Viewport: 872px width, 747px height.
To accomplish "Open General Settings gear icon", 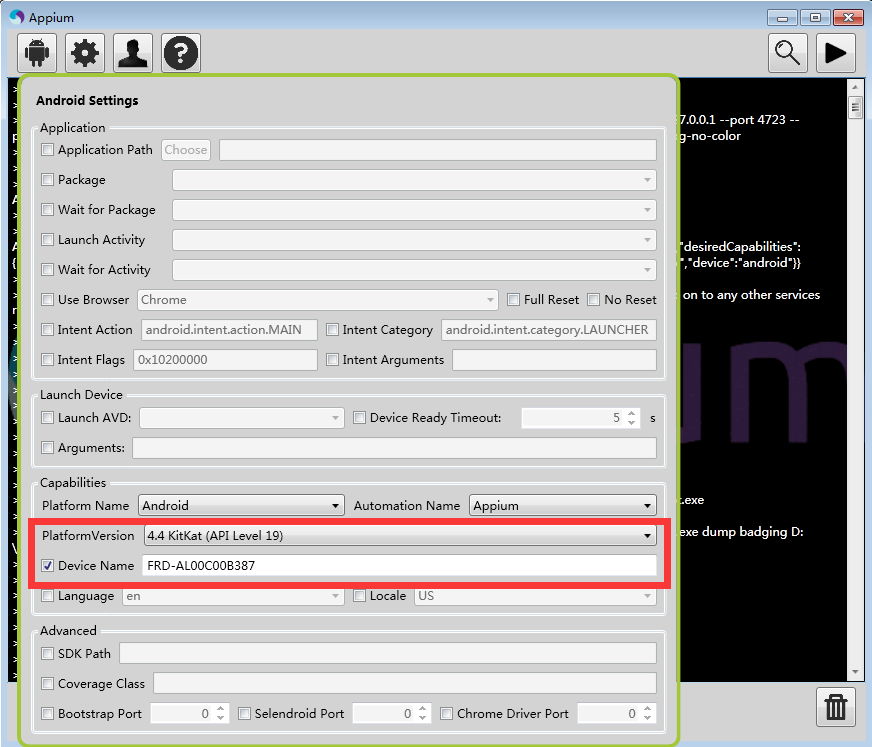I will [x=85, y=53].
